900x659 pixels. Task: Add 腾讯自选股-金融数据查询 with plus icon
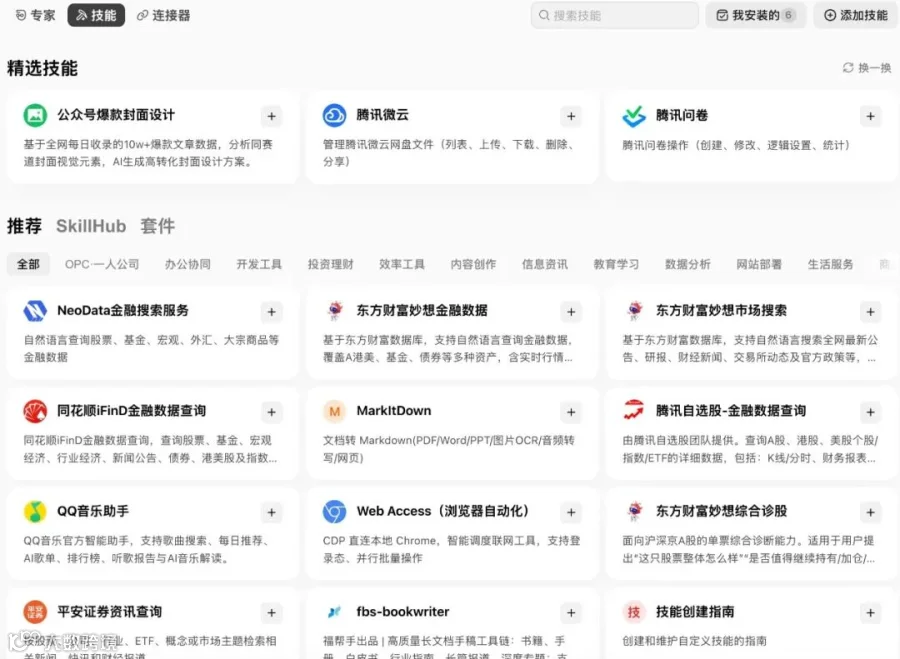[x=871, y=412]
